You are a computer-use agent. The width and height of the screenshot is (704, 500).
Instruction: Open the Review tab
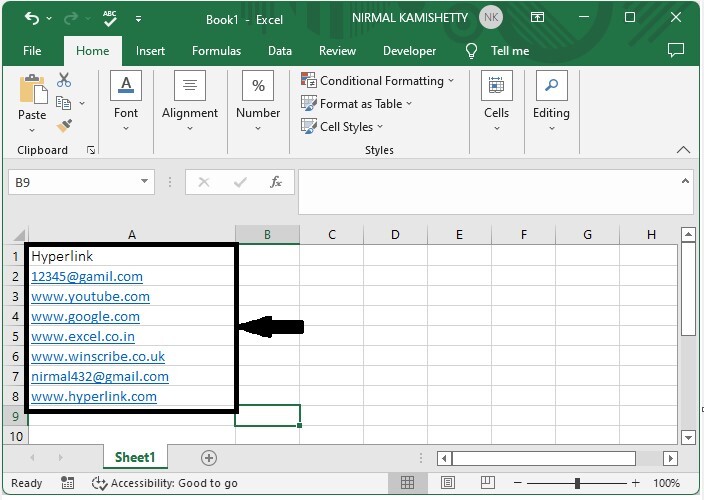click(337, 51)
